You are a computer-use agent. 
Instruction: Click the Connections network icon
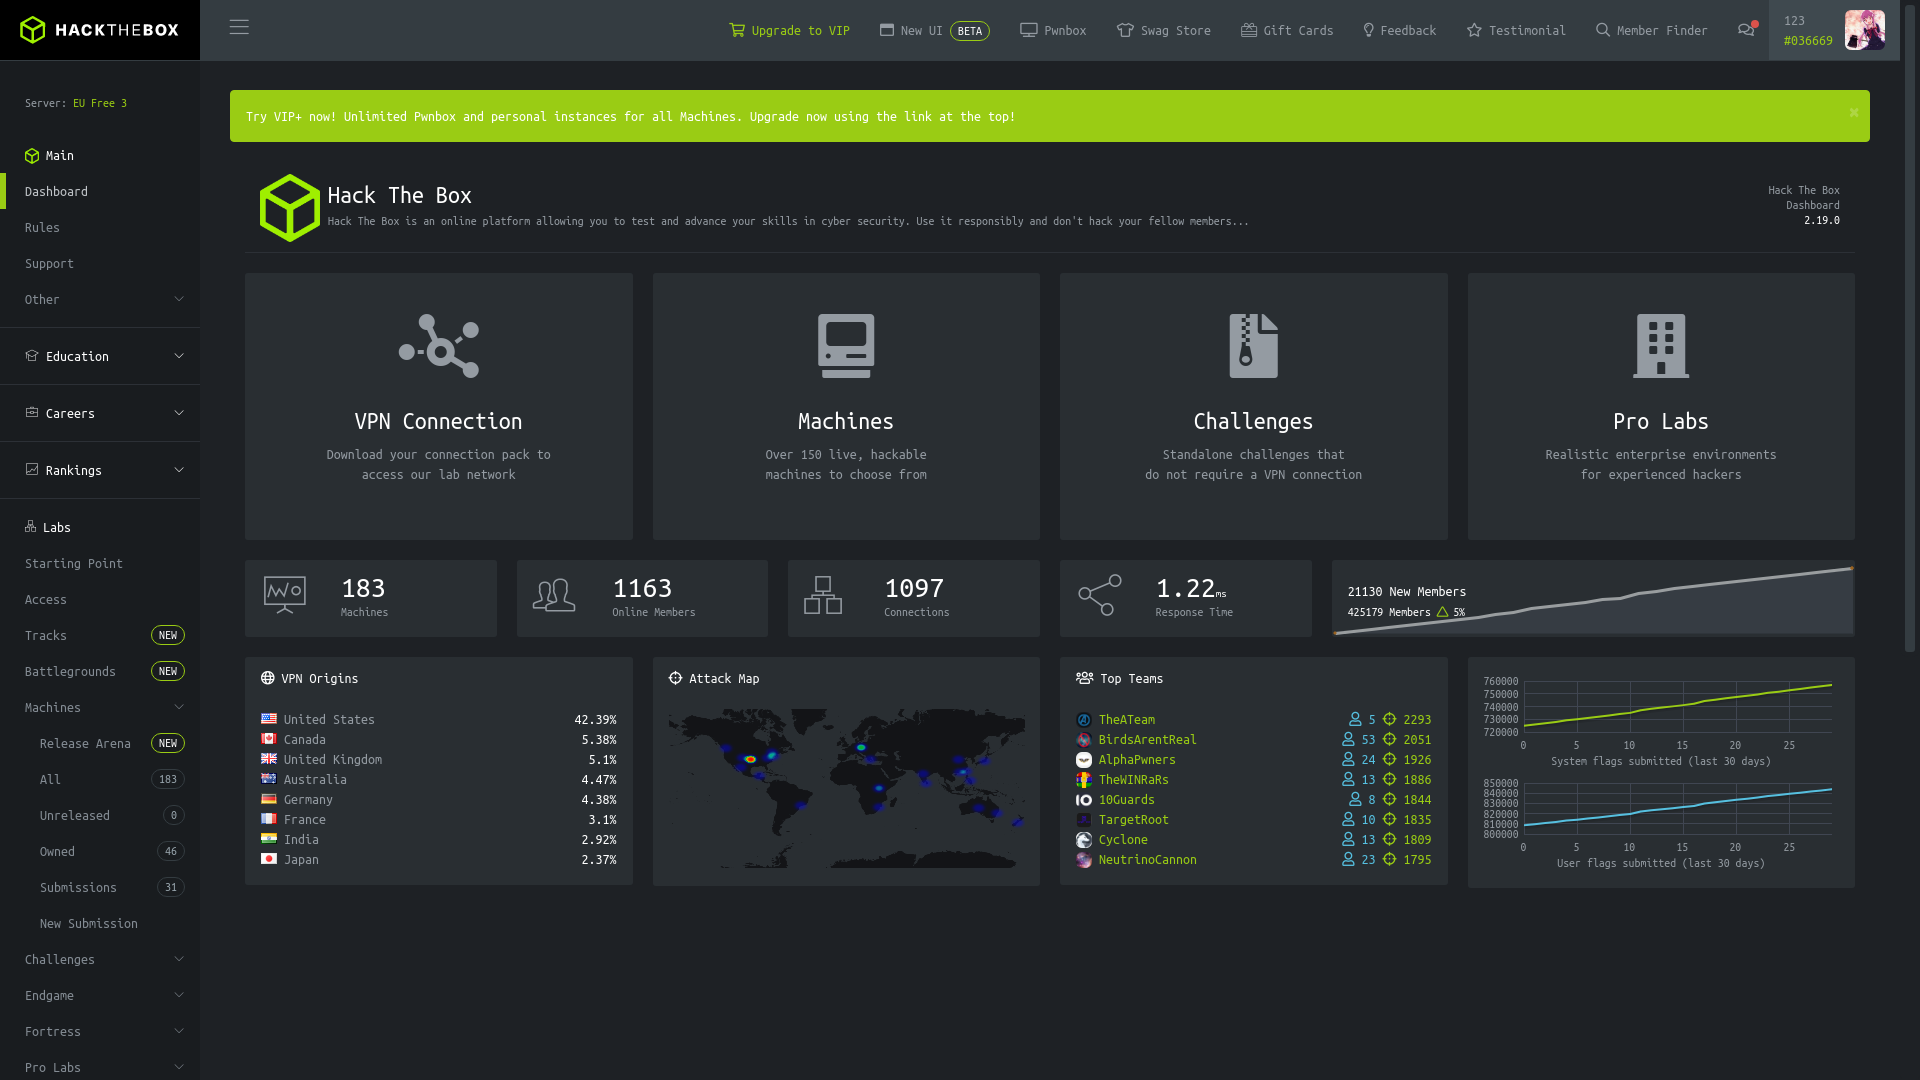tap(823, 595)
